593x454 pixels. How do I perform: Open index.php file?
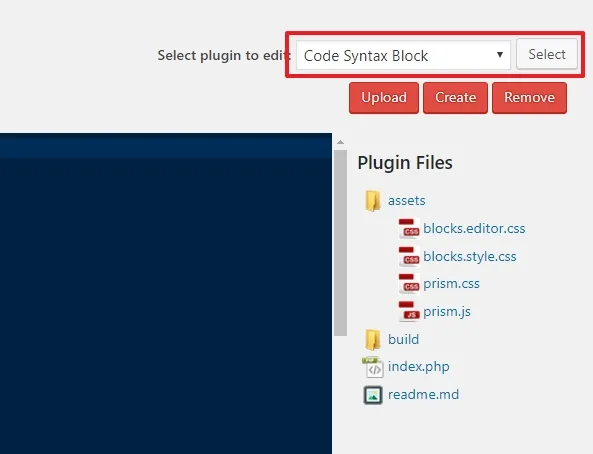click(x=419, y=367)
